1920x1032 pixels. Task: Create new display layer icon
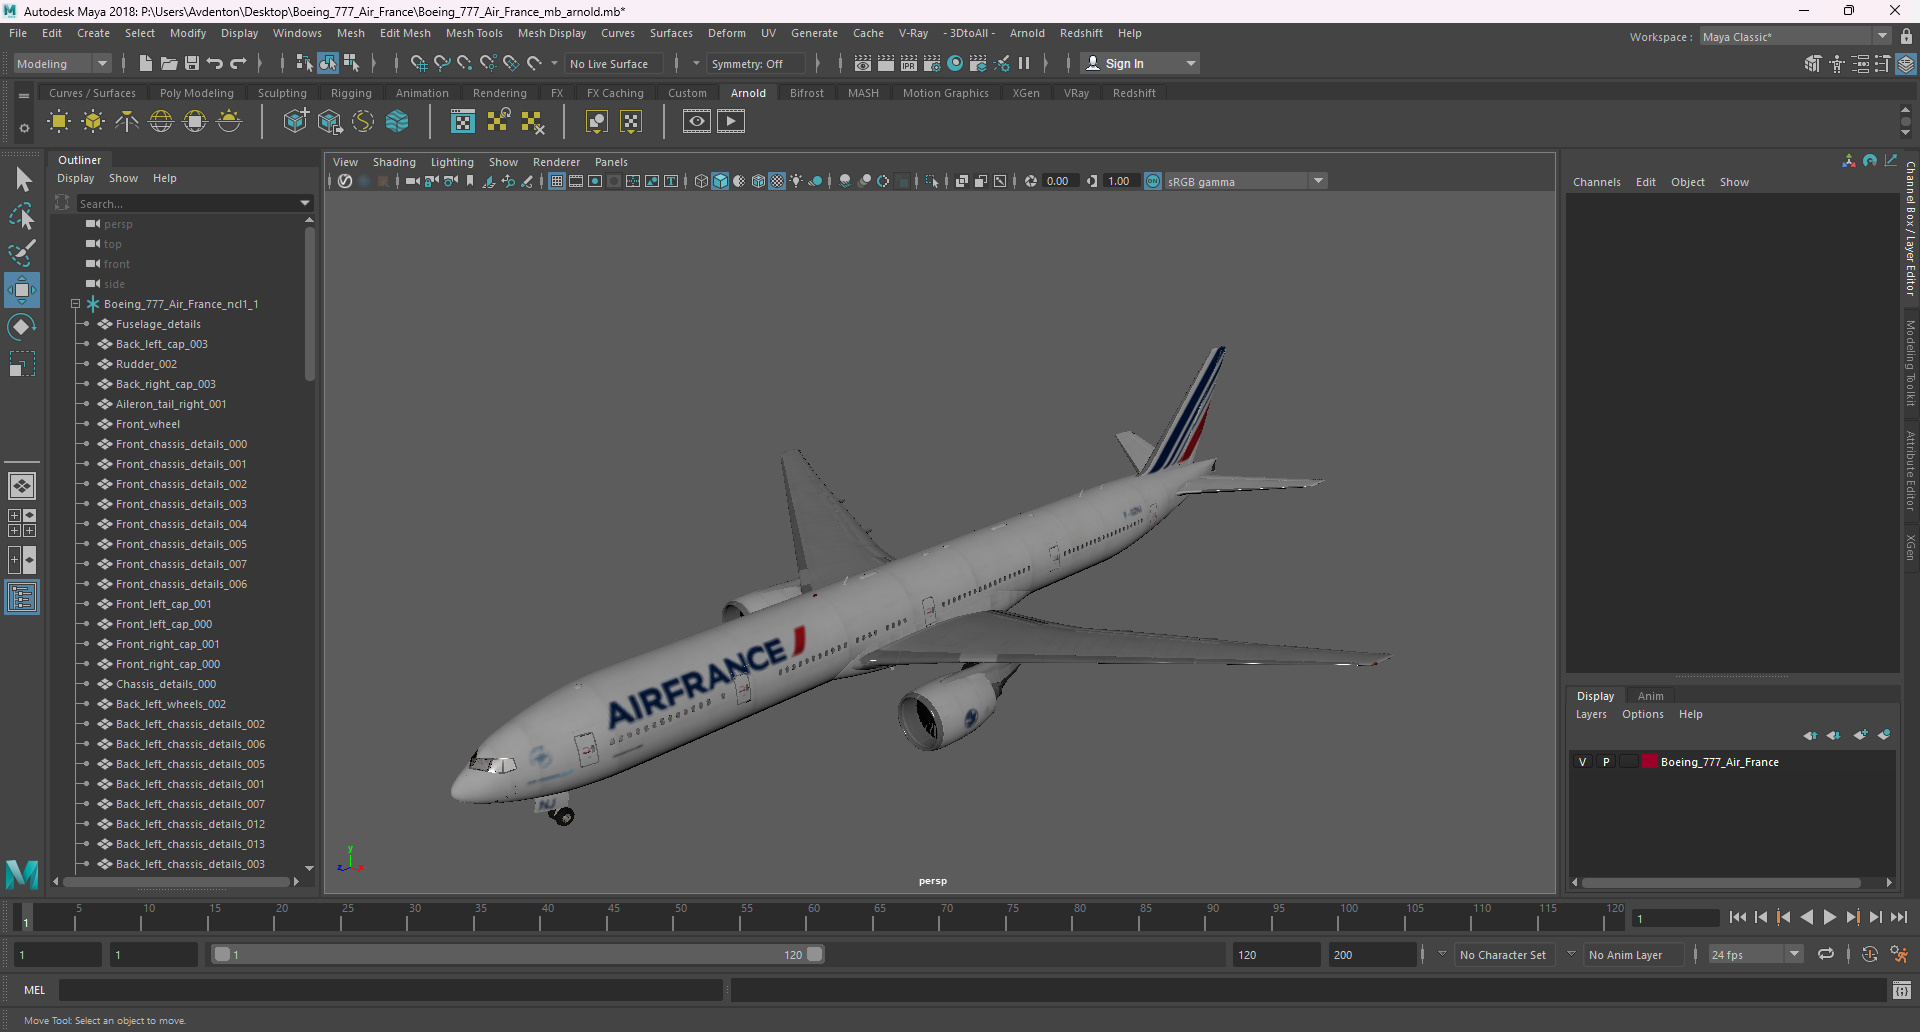[x=1861, y=735]
